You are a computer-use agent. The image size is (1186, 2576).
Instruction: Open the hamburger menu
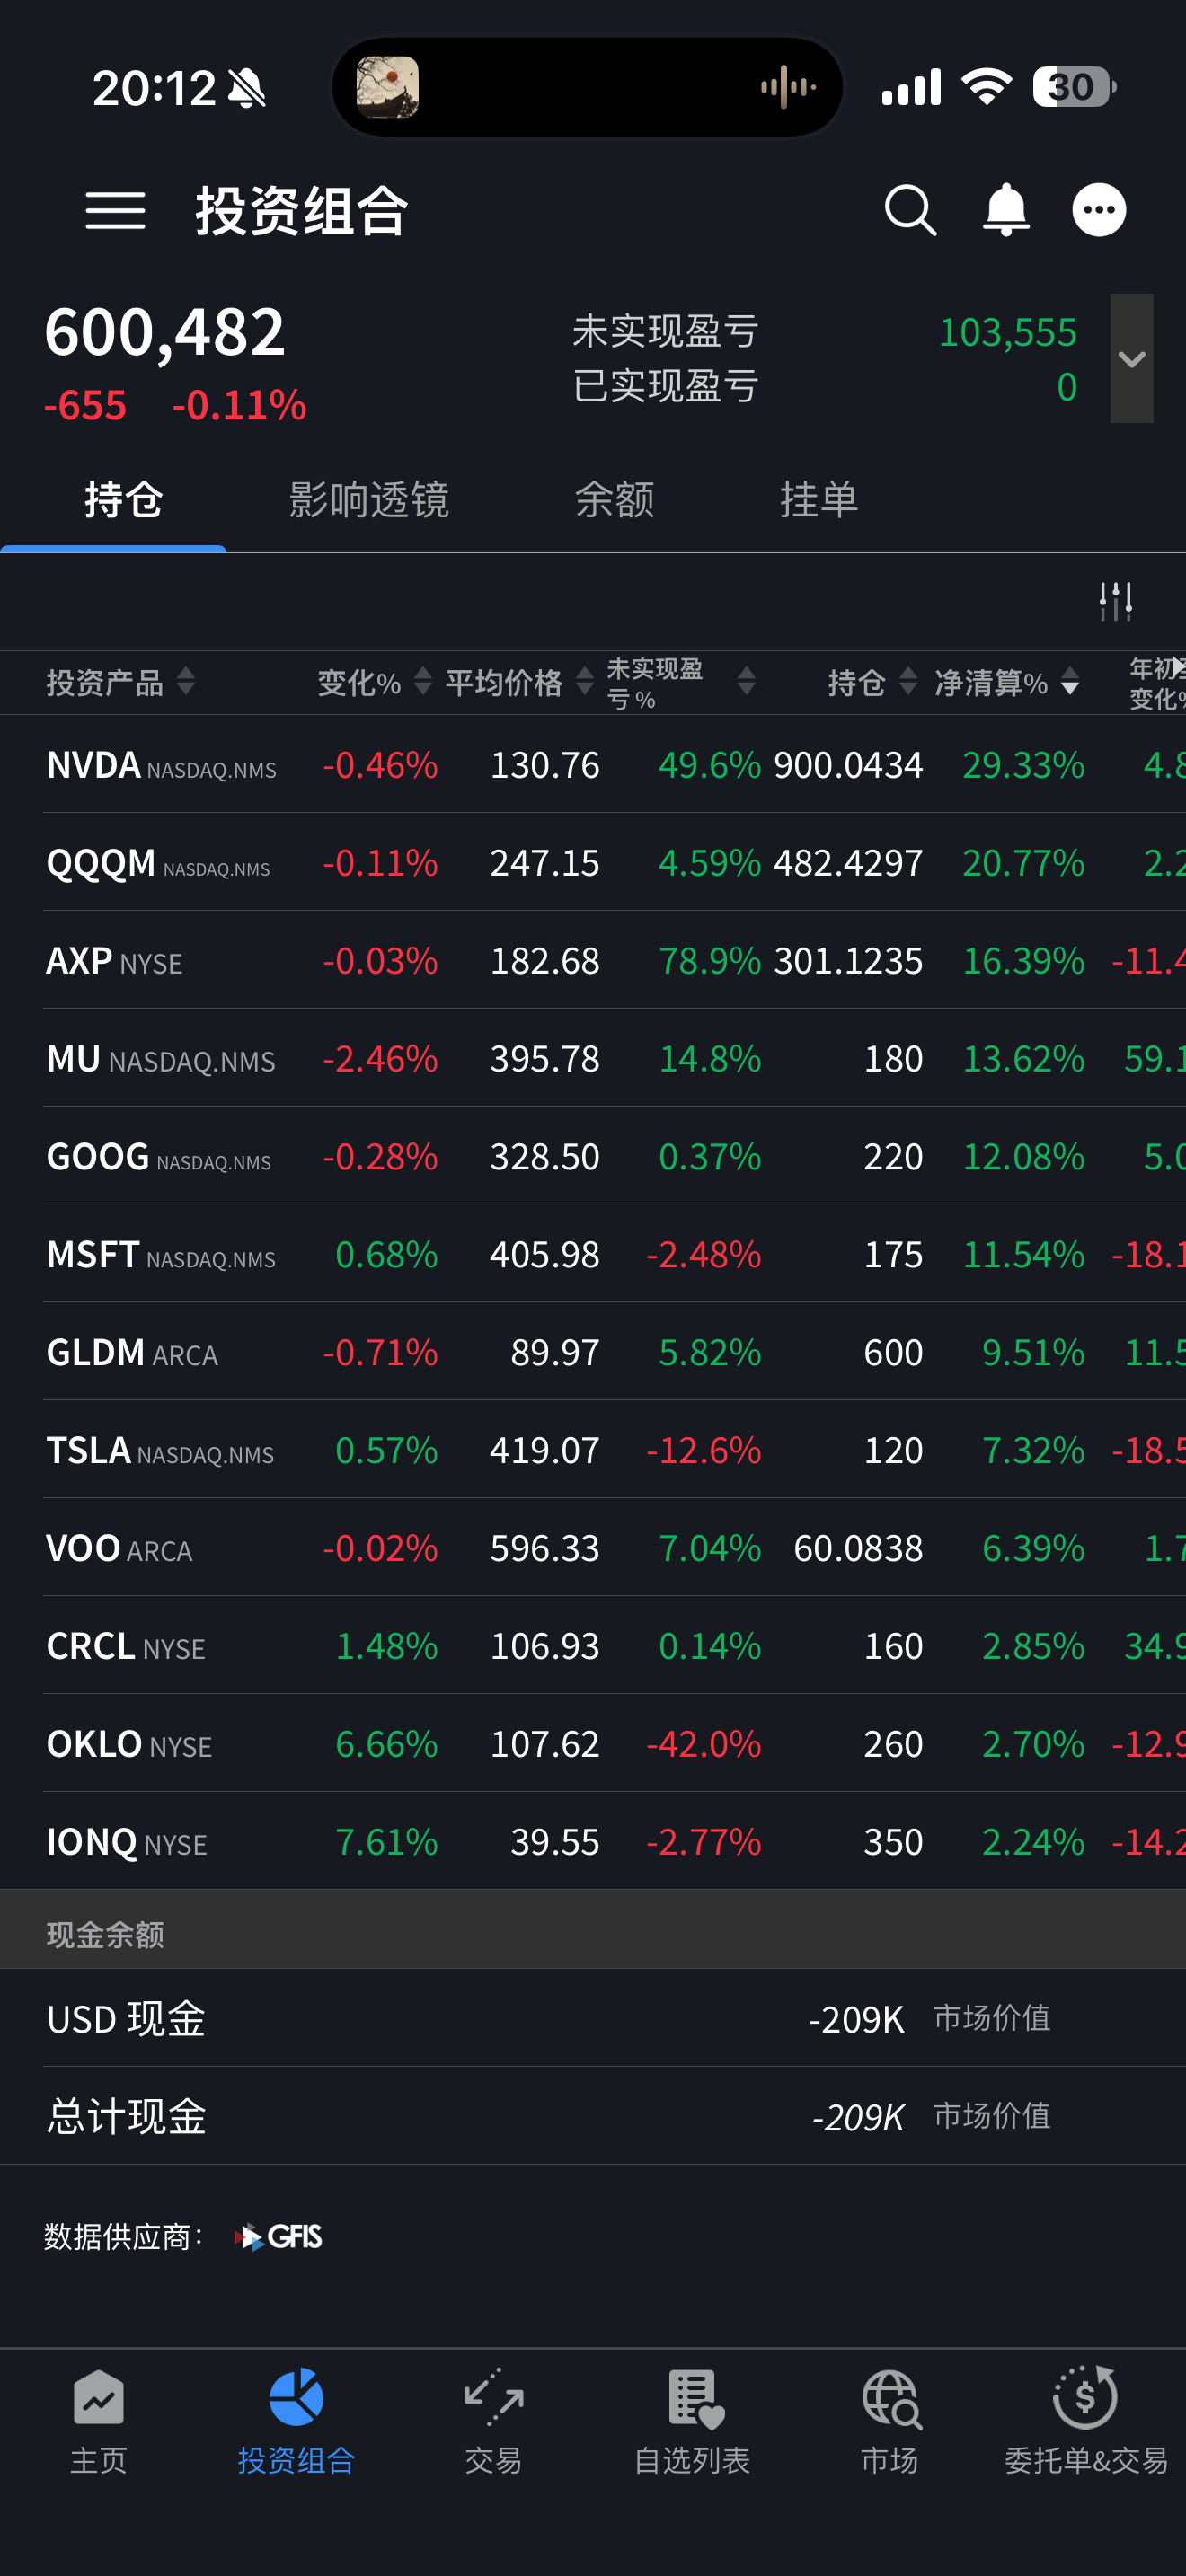point(115,211)
